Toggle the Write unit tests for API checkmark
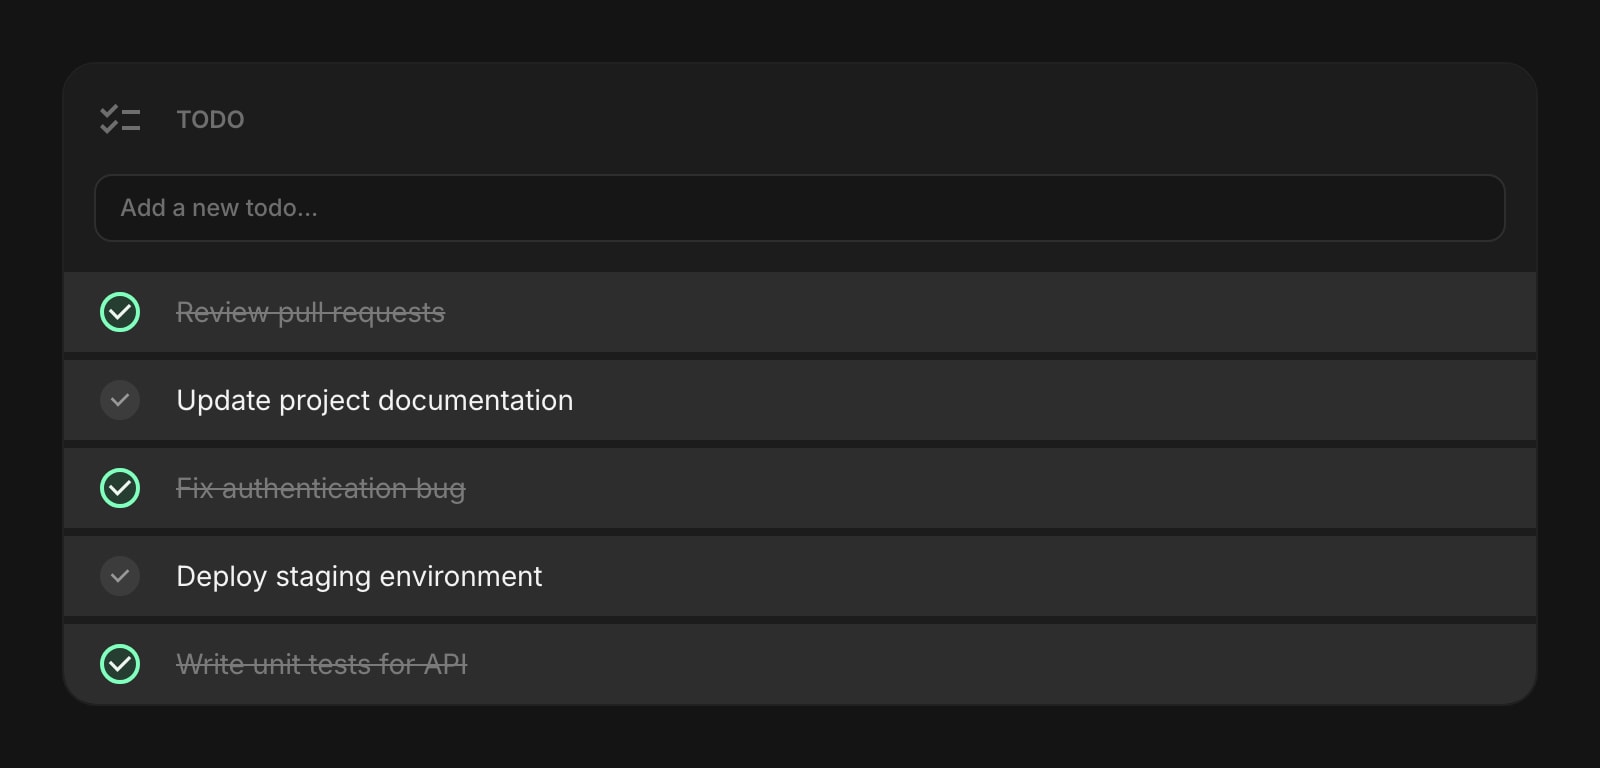The width and height of the screenshot is (1600, 768). pyautogui.click(x=120, y=664)
